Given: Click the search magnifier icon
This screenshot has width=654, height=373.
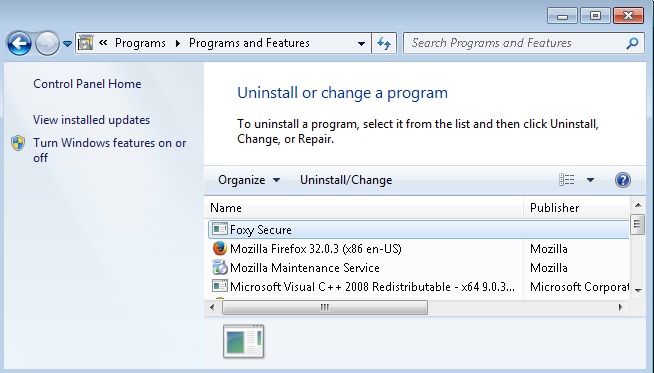Looking at the screenshot, I should [632, 43].
